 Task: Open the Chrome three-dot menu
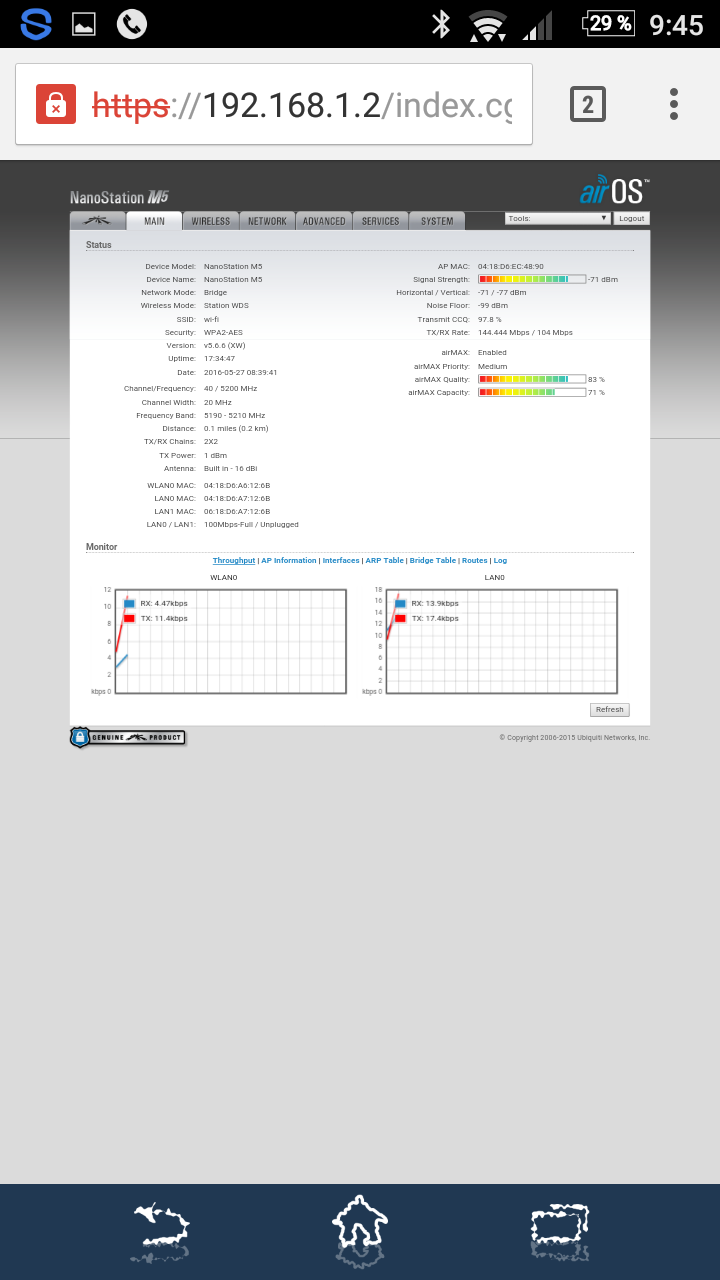[x=674, y=104]
